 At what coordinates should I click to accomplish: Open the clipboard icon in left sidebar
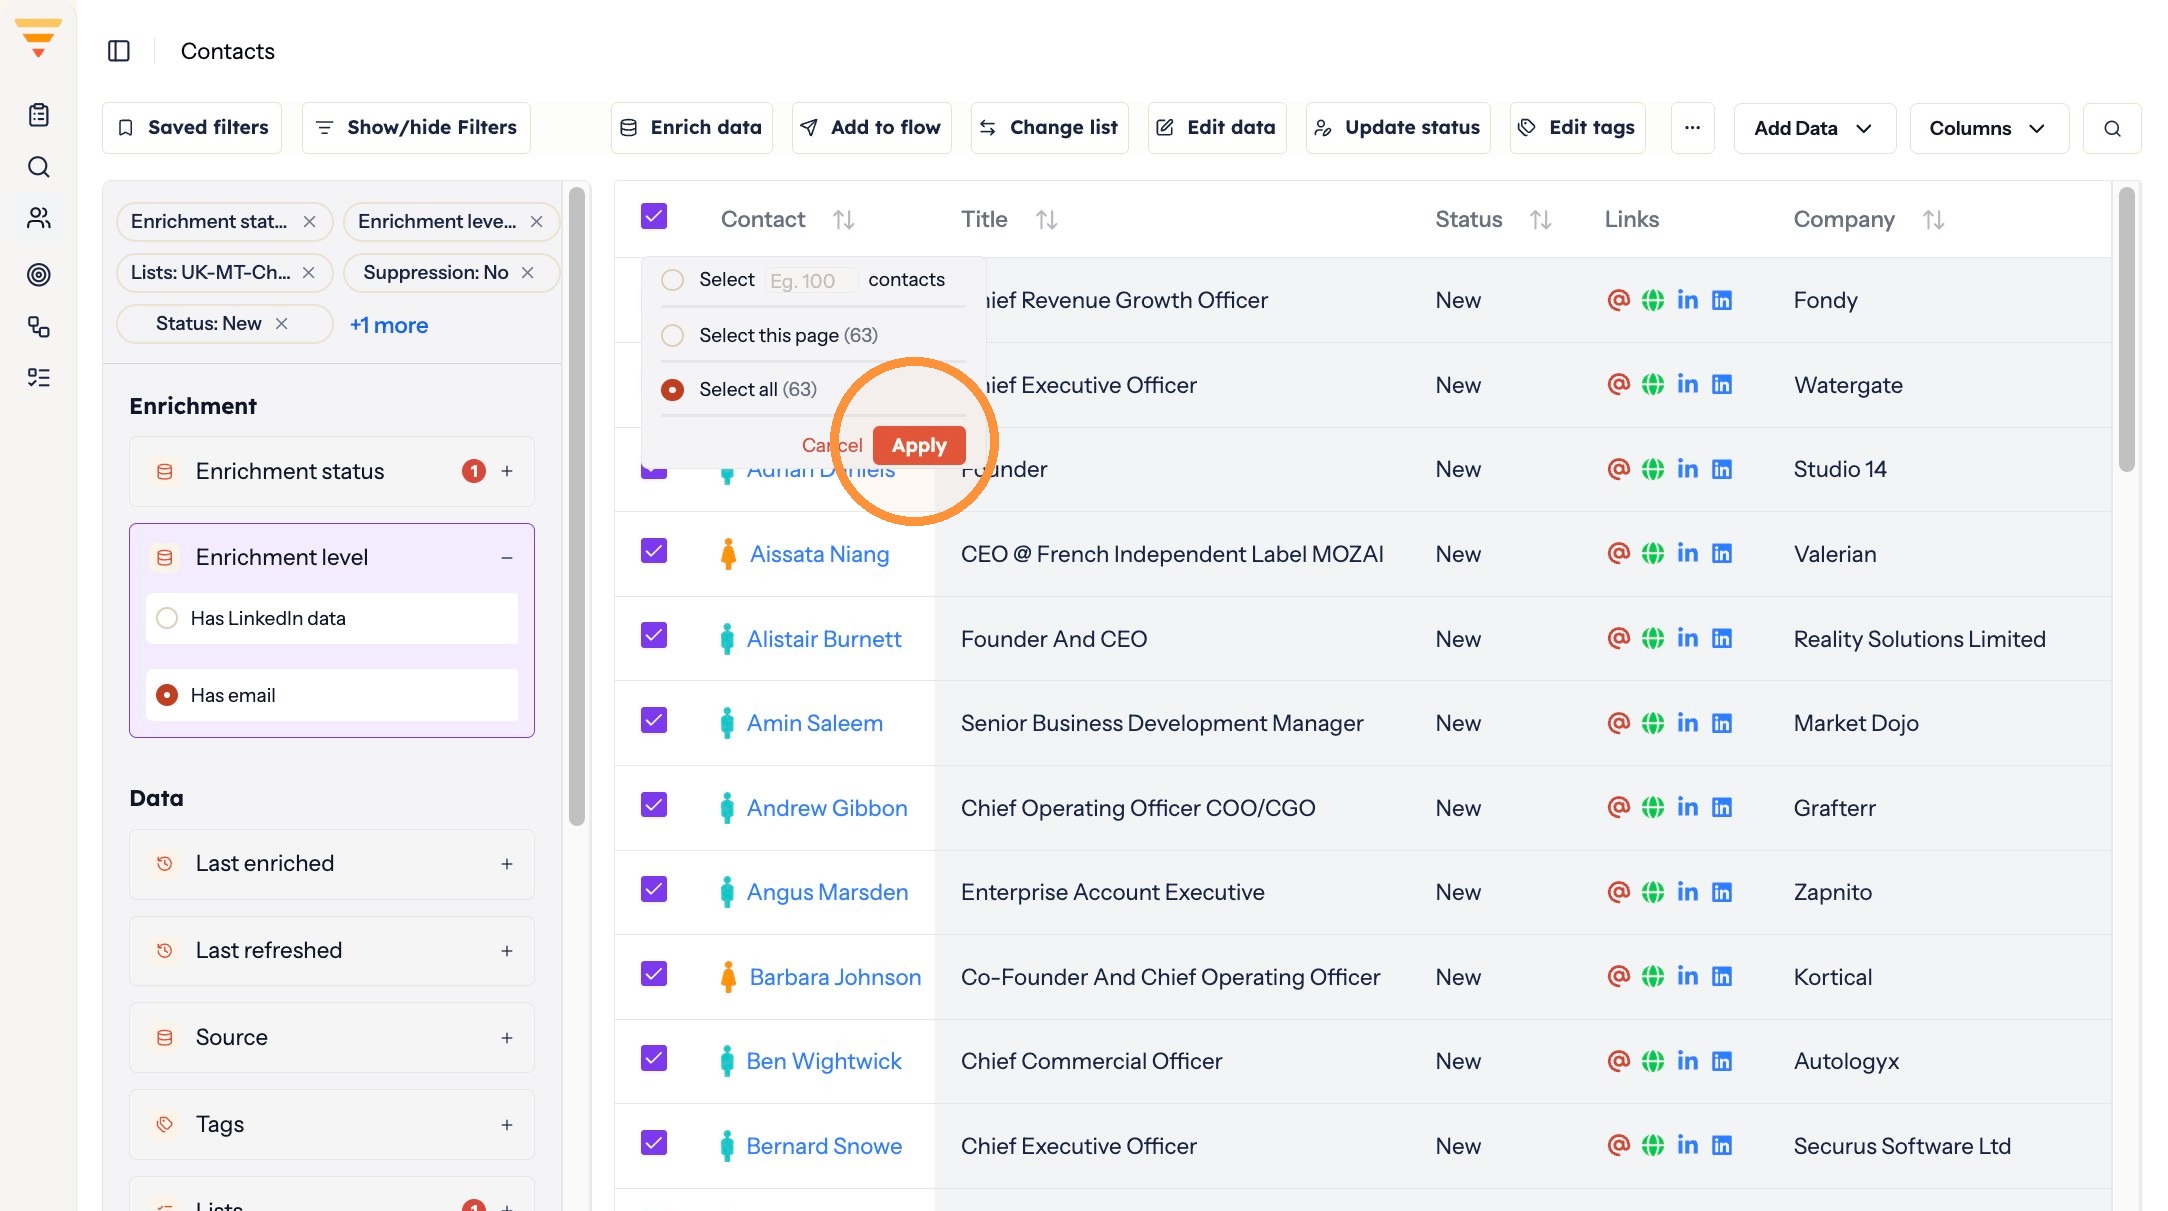[x=39, y=115]
